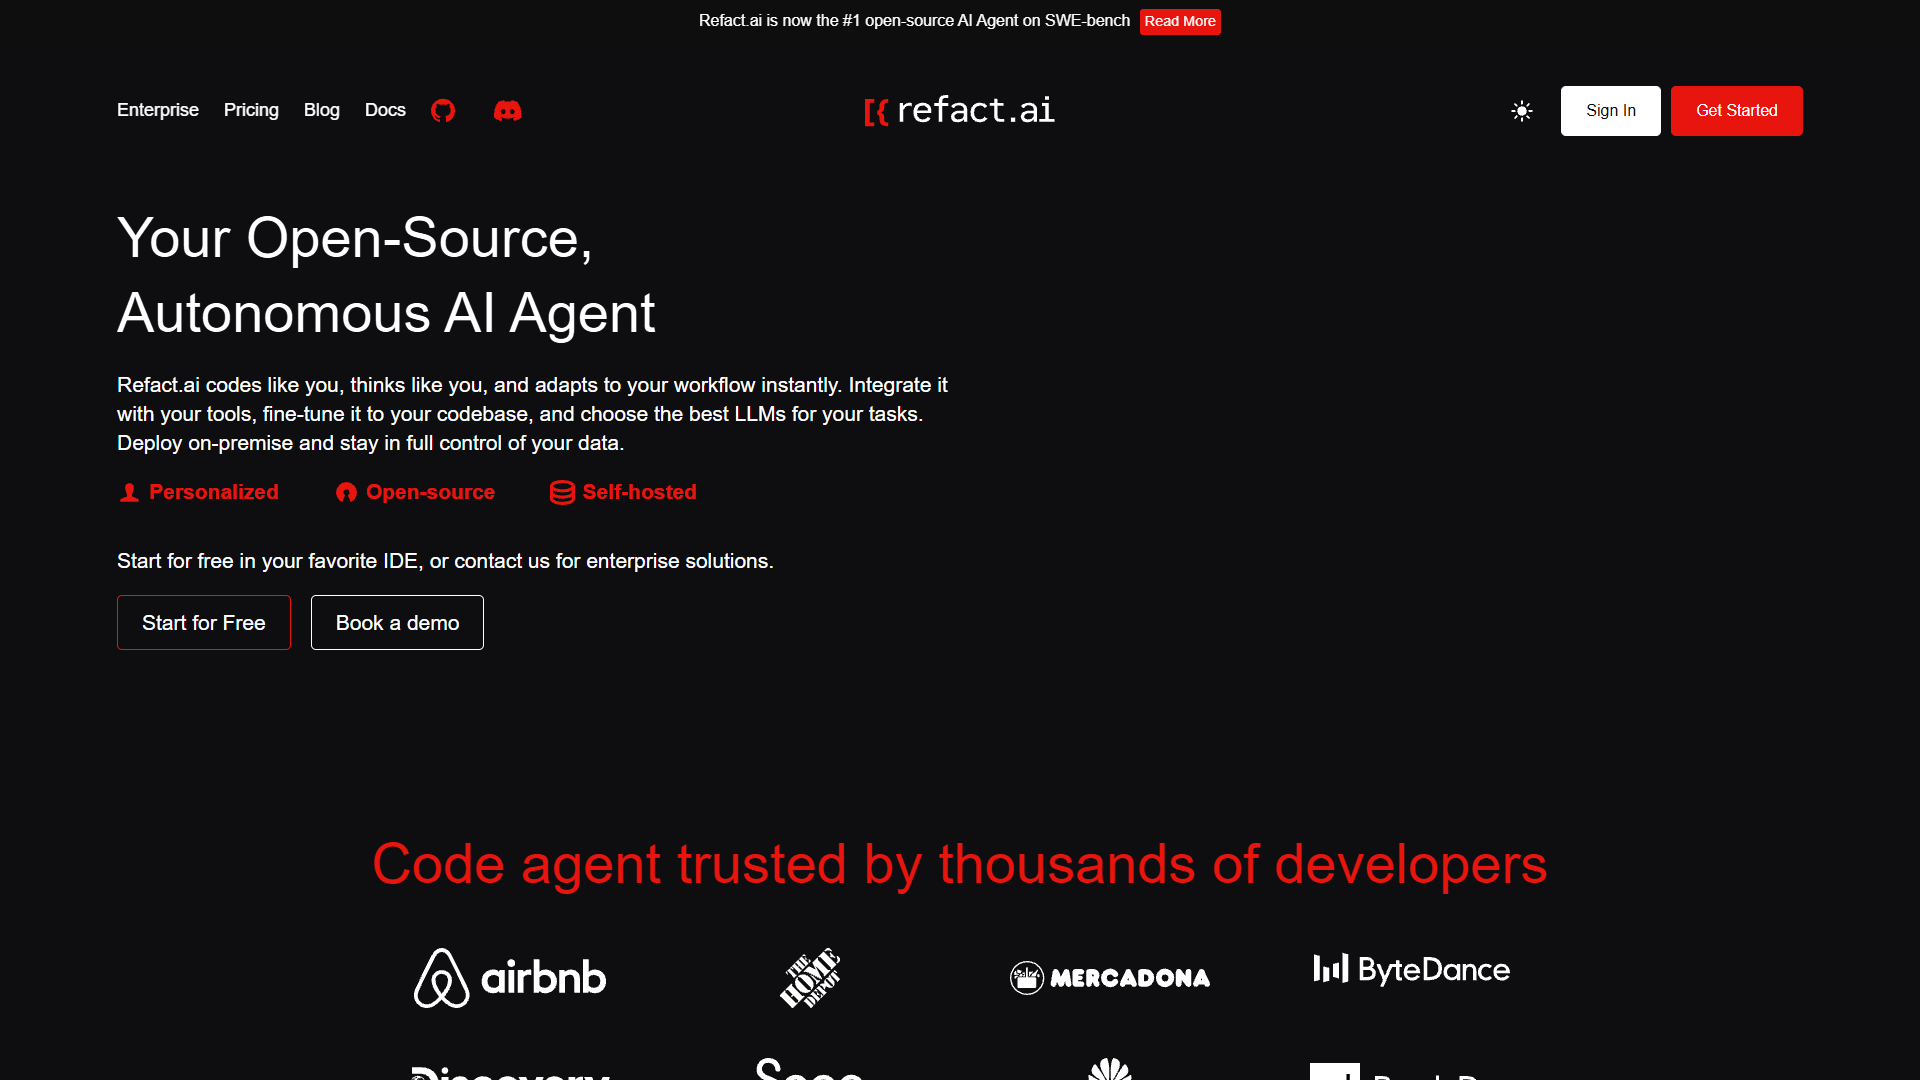Open the Blog navigation link
The height and width of the screenshot is (1080, 1920).
[322, 110]
